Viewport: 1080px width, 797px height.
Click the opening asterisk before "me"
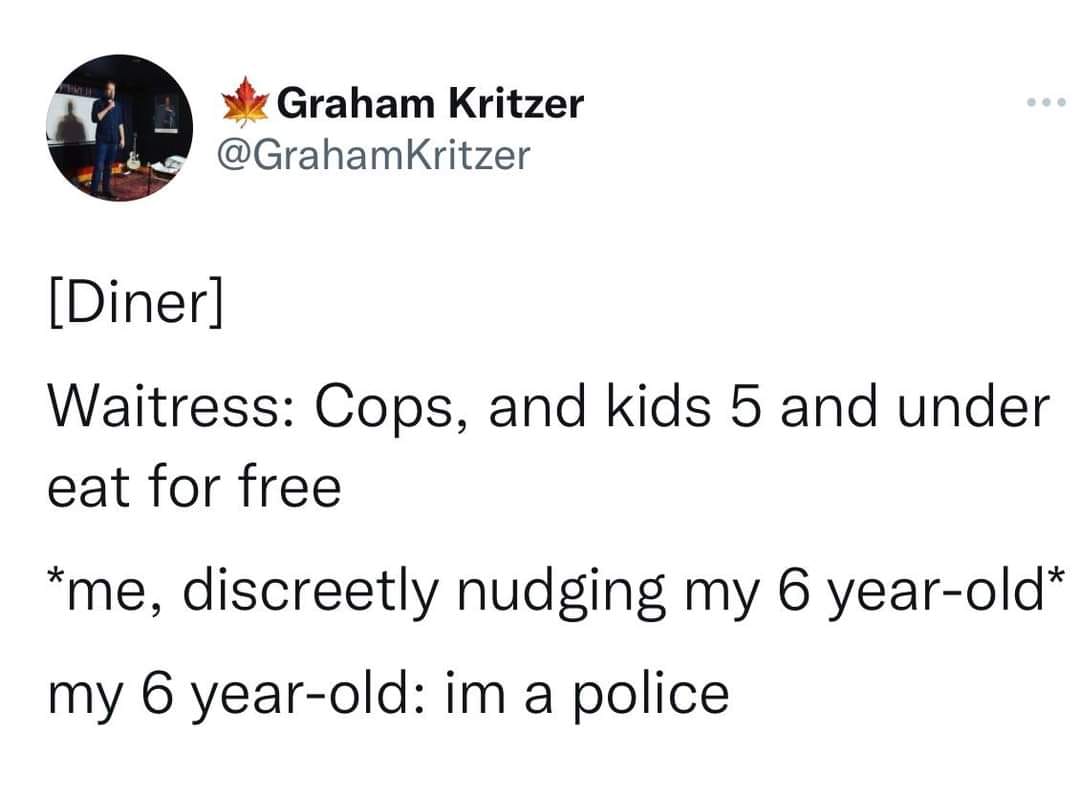pyautogui.click(x=55, y=579)
